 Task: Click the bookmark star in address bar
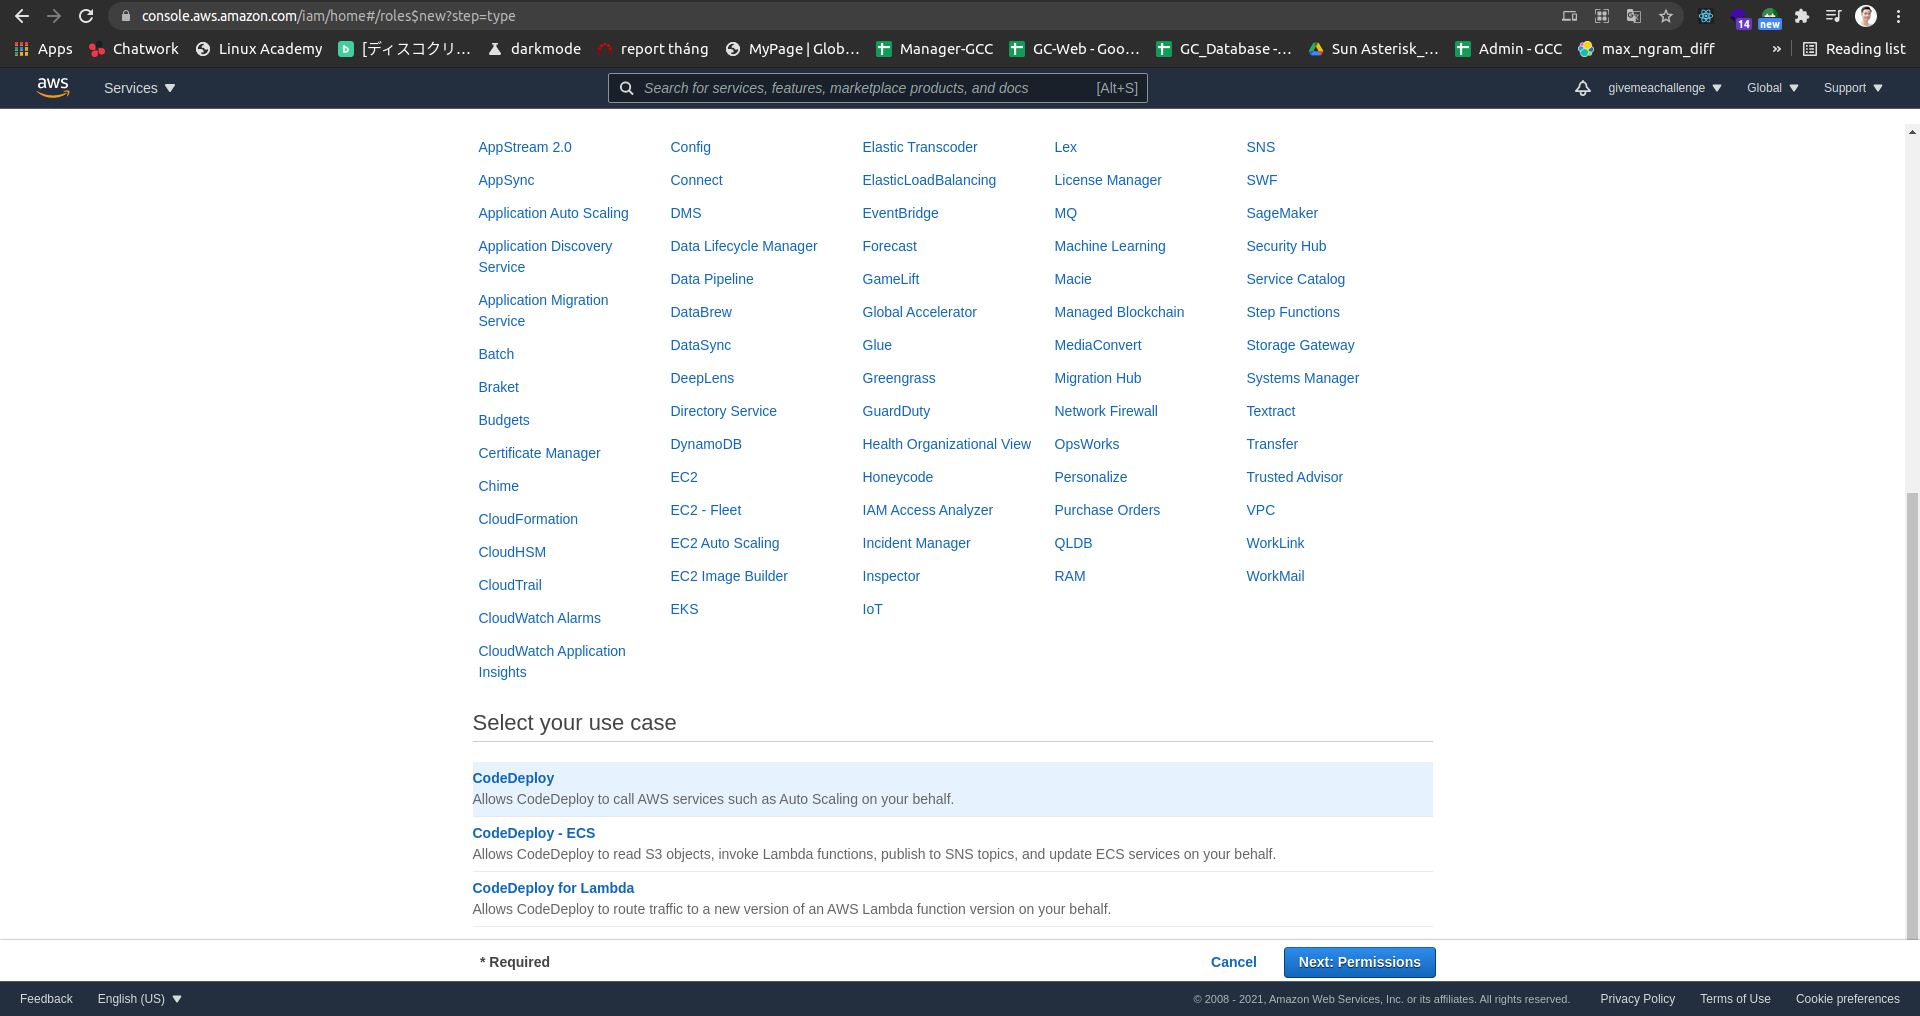(x=1667, y=16)
